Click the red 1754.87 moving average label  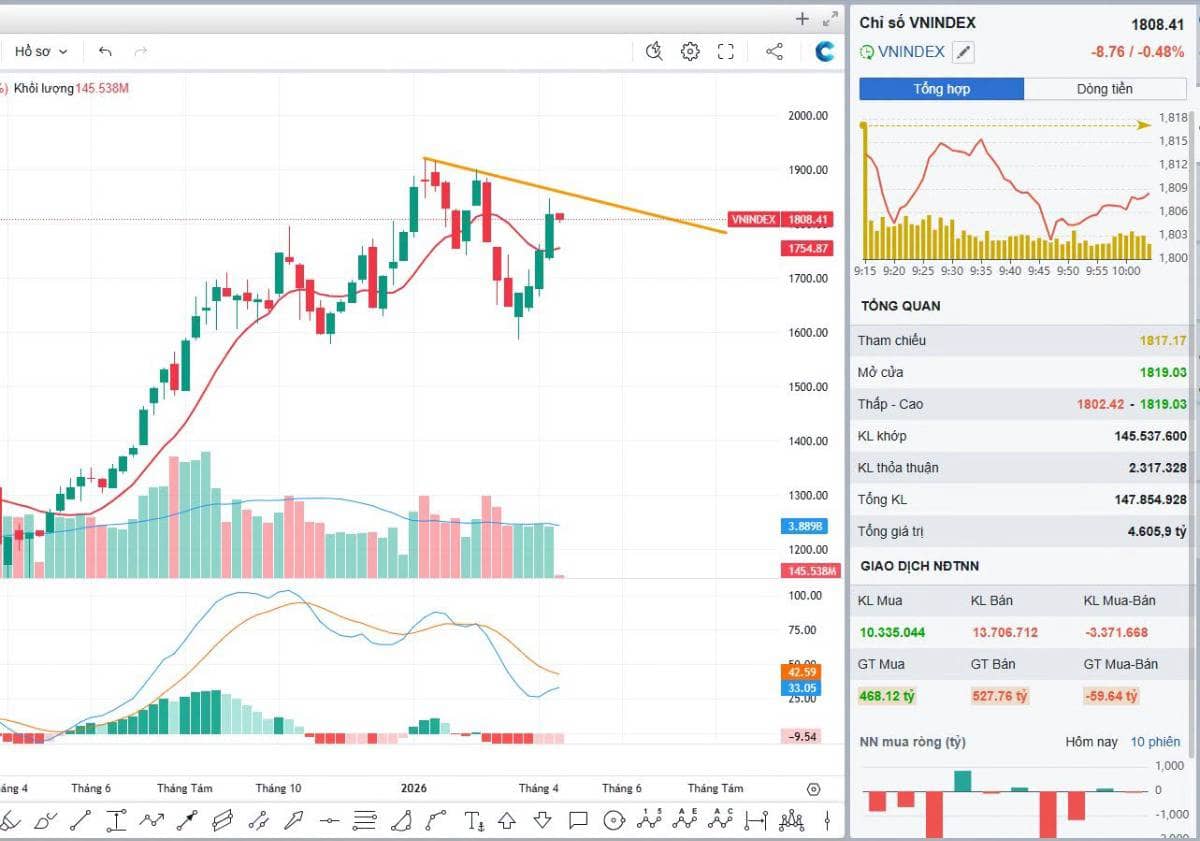805,248
